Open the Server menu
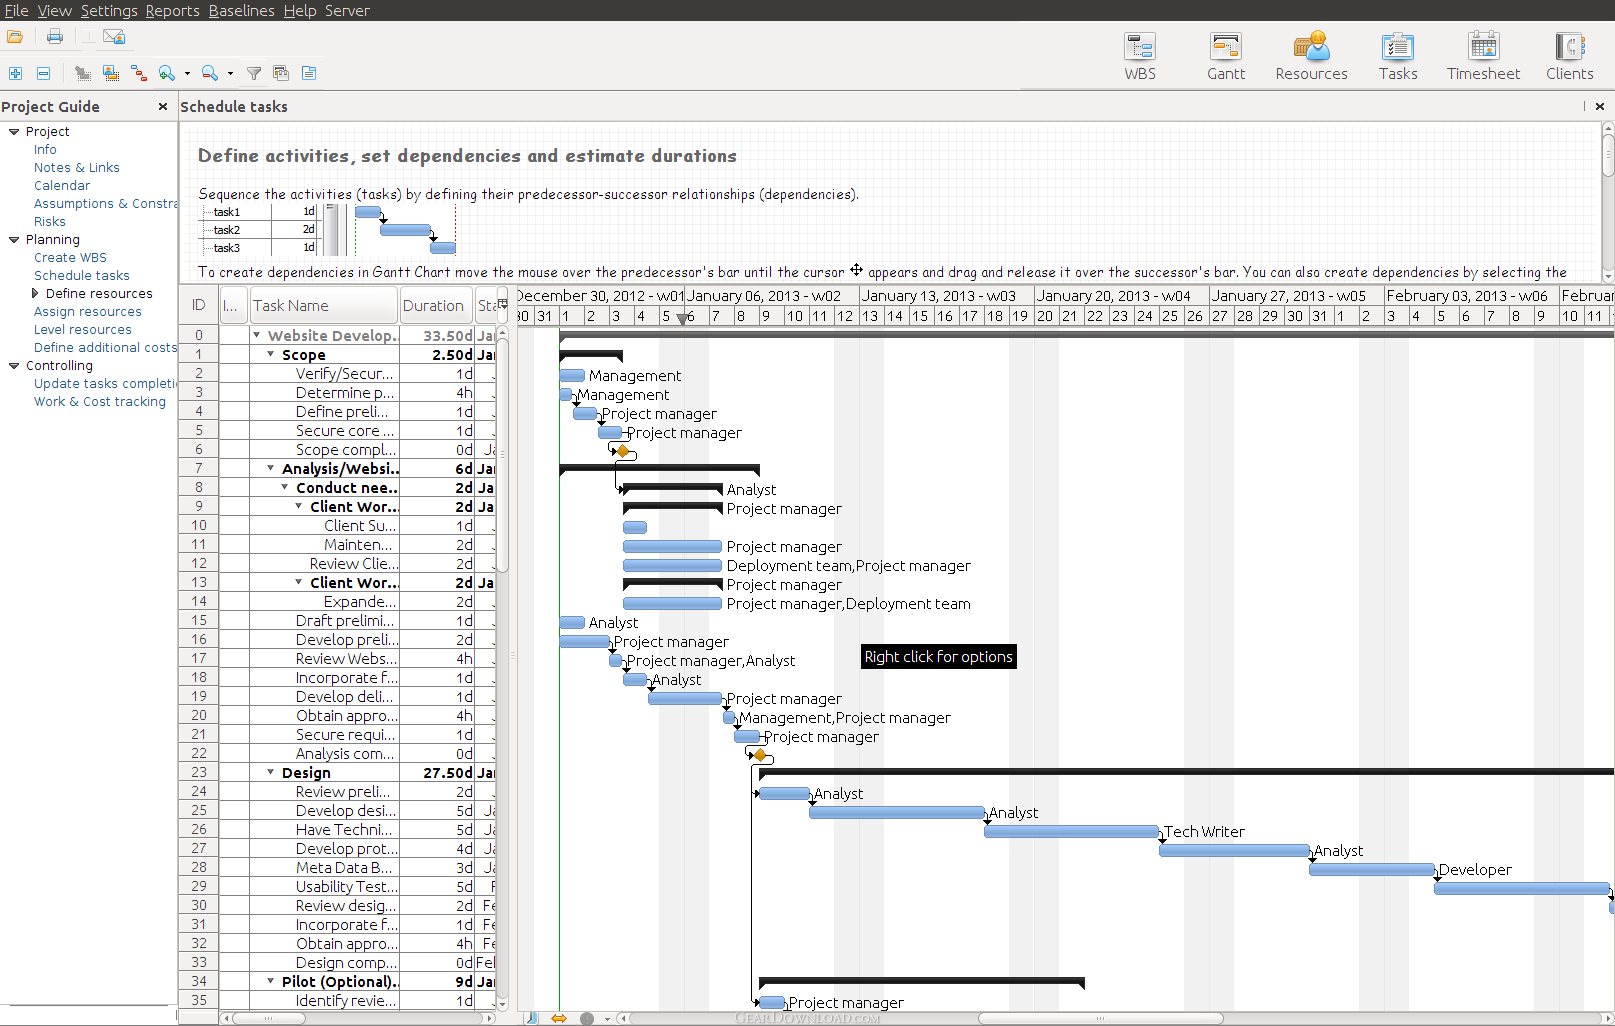Screen dimensions: 1615x1026 click(x=347, y=10)
